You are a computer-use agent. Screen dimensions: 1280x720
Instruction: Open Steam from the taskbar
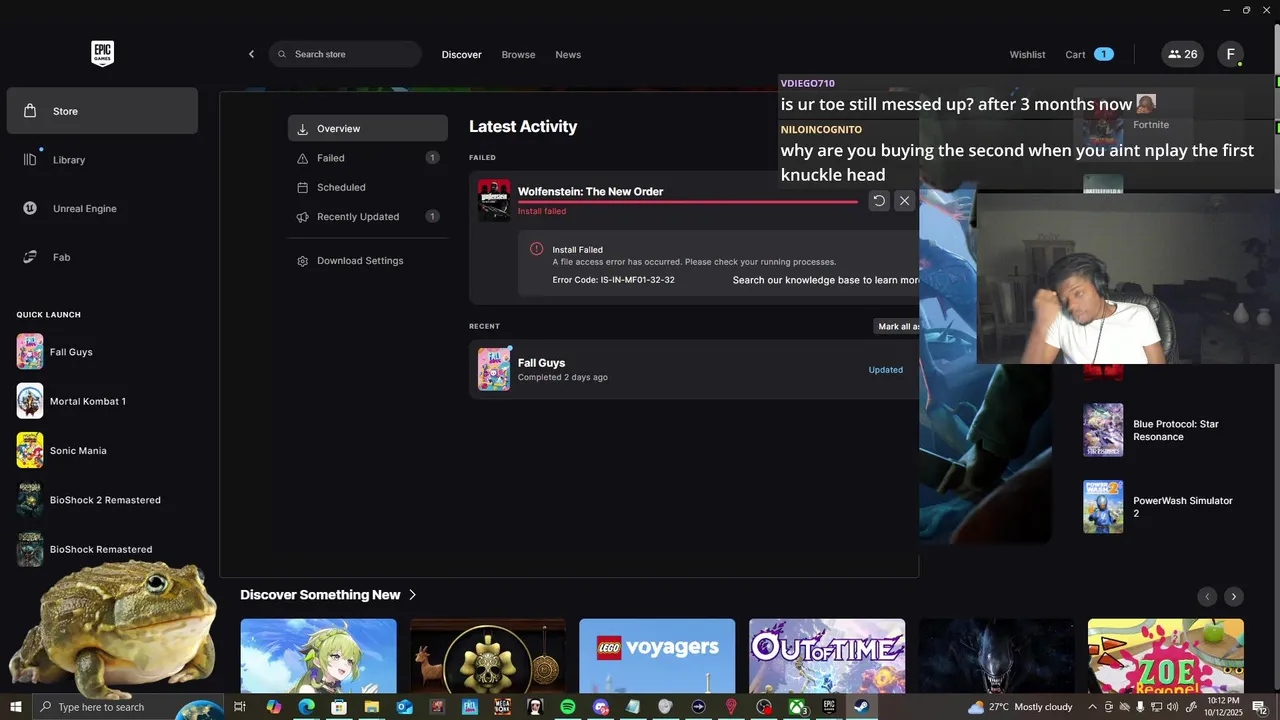pyautogui.click(x=861, y=707)
